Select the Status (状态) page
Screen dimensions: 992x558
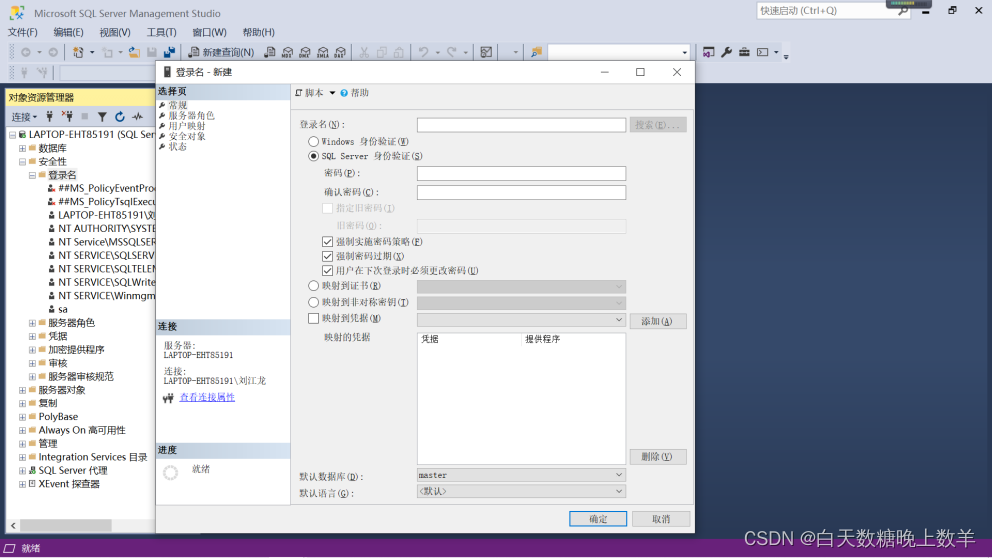(x=177, y=146)
